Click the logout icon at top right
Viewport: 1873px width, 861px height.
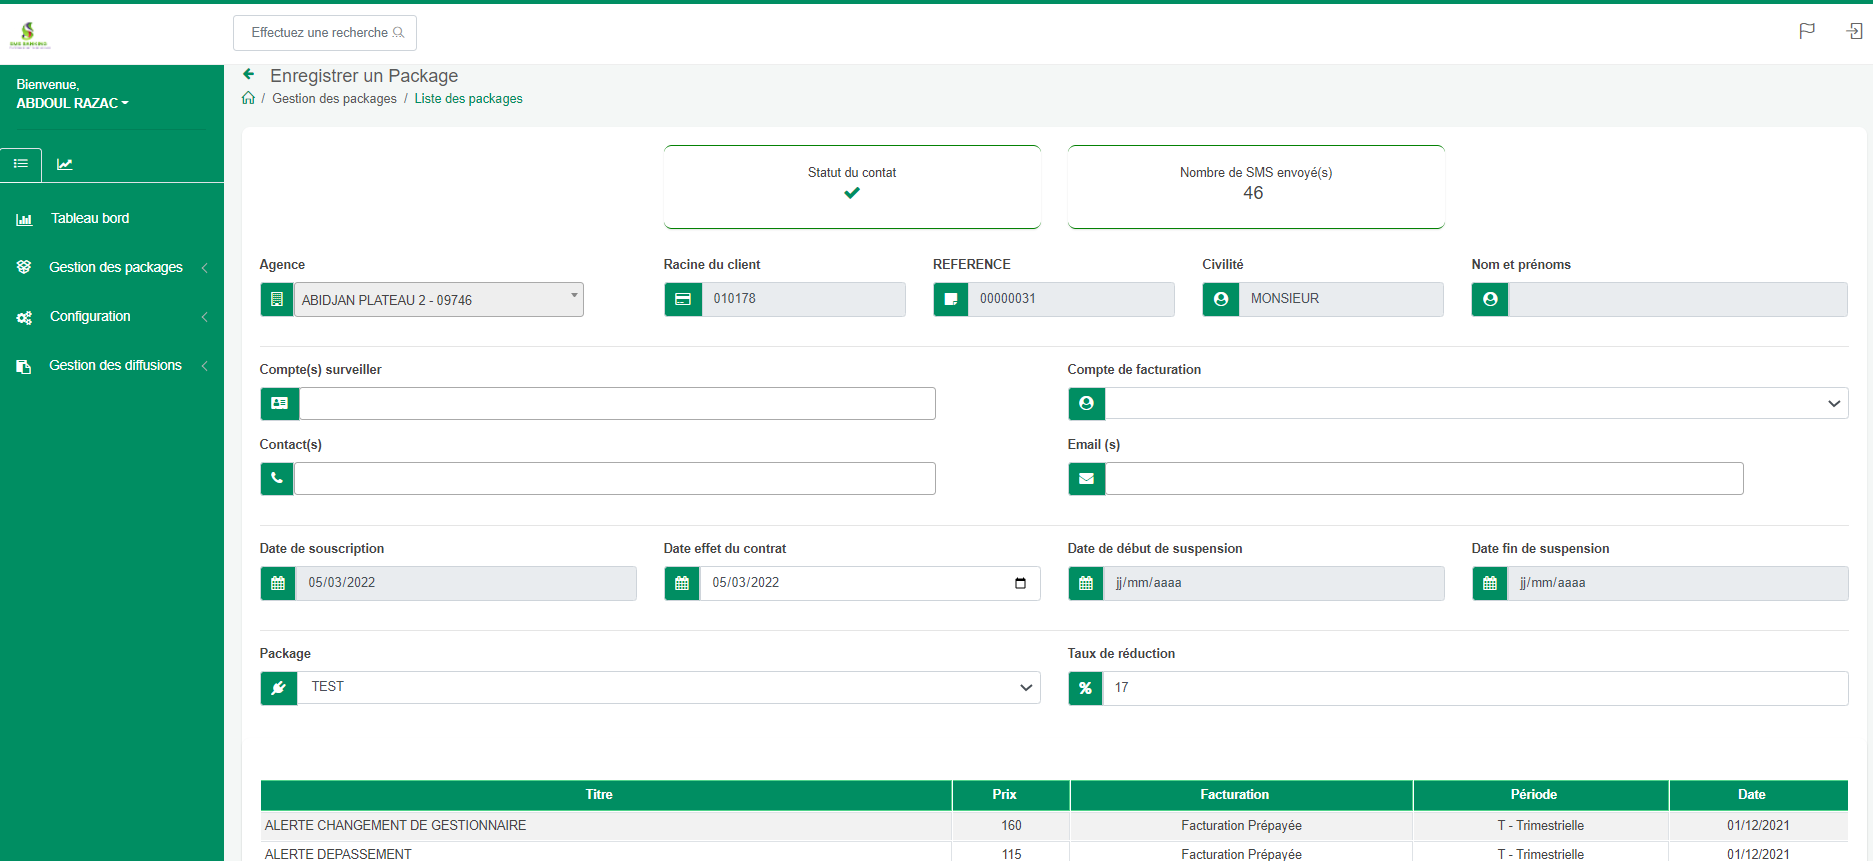1854,31
